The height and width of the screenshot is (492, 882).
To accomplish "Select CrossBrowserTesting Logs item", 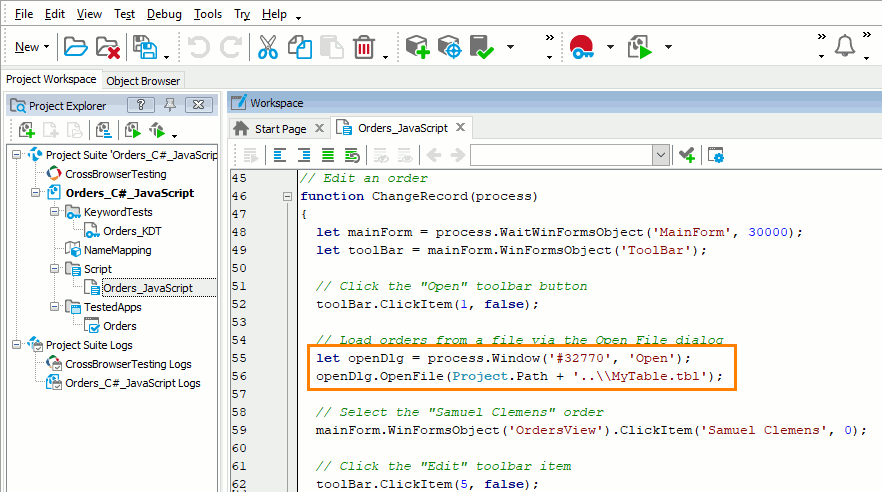I will click(x=128, y=364).
